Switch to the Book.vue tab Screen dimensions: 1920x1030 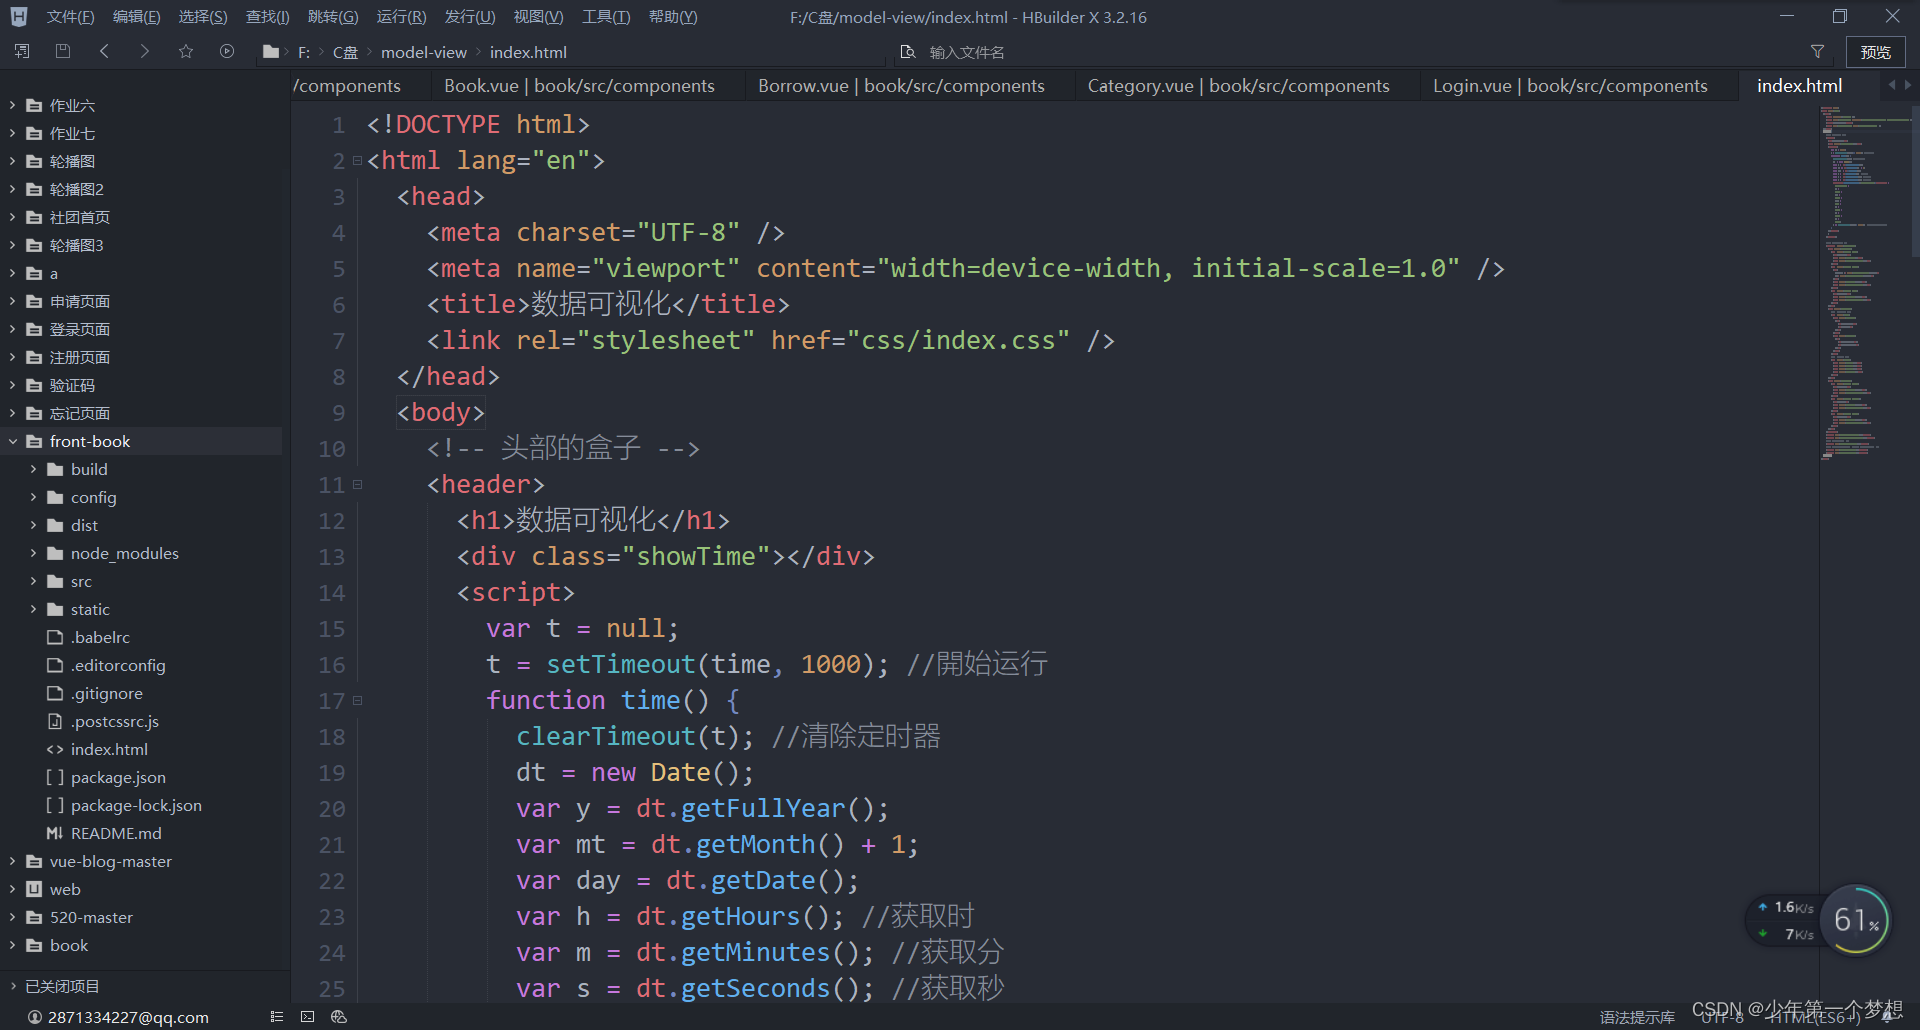point(579,86)
